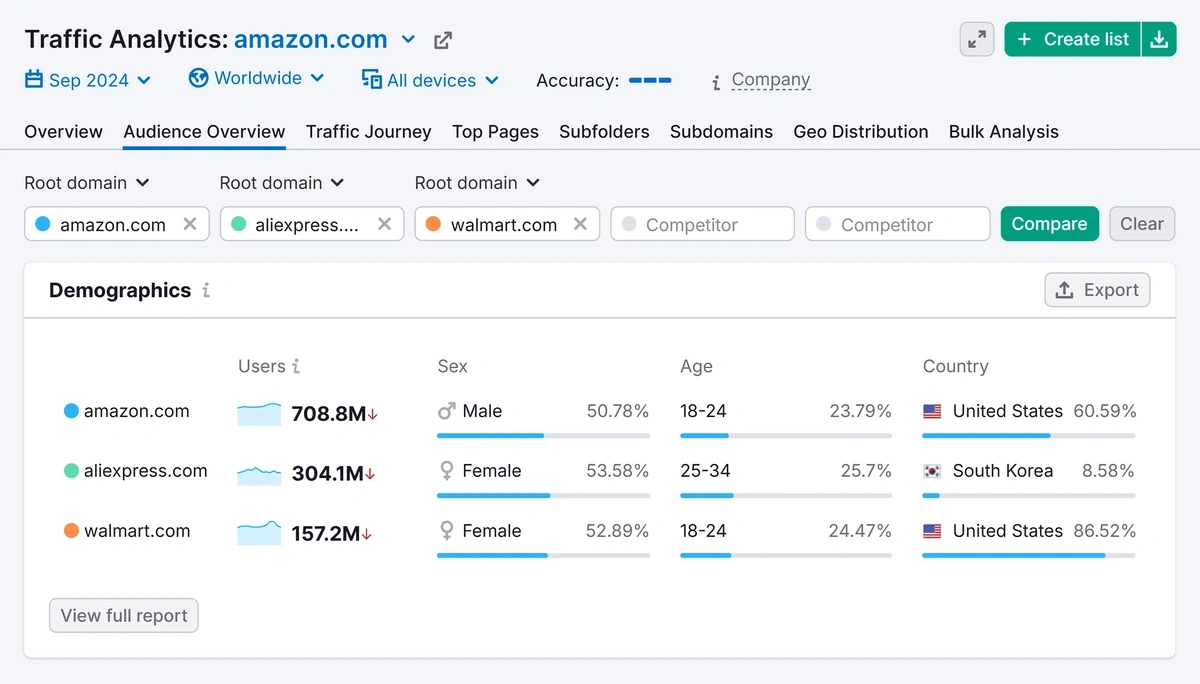Click the amazon.com link in page title
Viewport: 1200px width, 684px height.
(x=310, y=39)
